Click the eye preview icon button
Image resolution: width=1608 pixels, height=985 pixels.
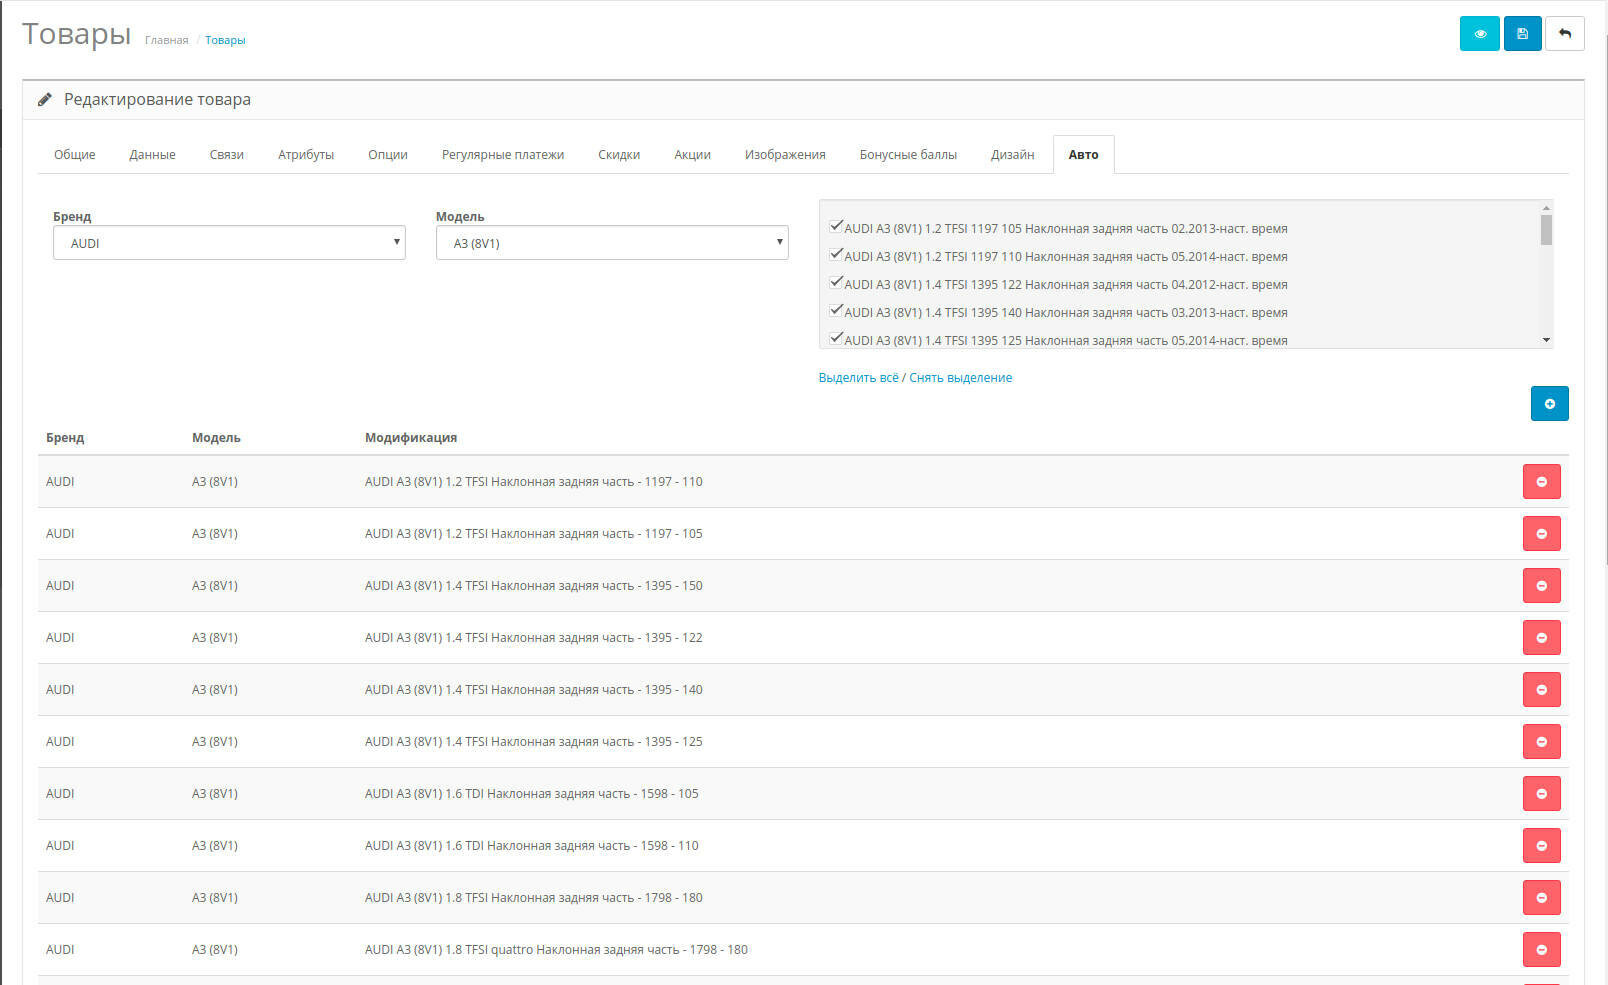coord(1479,34)
